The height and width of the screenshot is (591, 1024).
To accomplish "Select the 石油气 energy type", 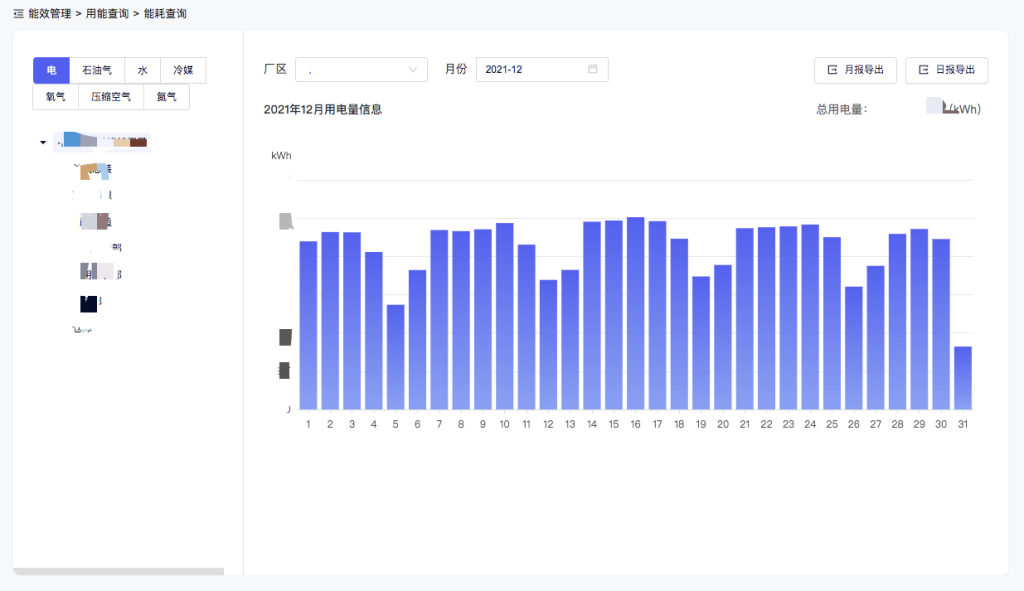I will [x=95, y=70].
